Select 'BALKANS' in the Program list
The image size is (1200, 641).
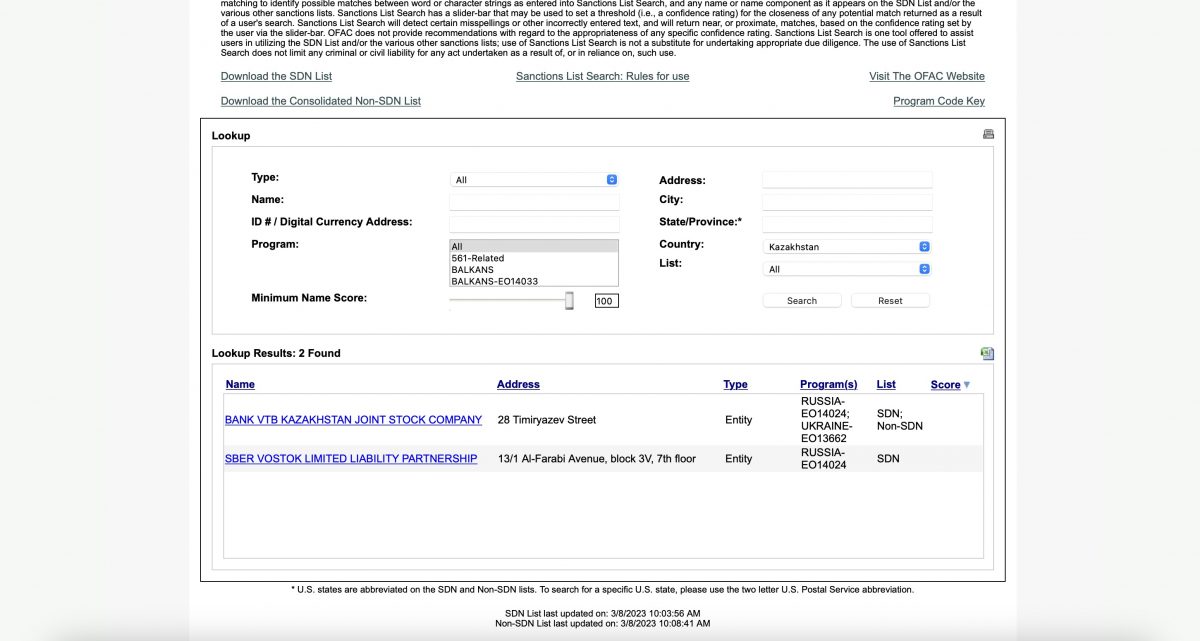pyautogui.click(x=534, y=270)
